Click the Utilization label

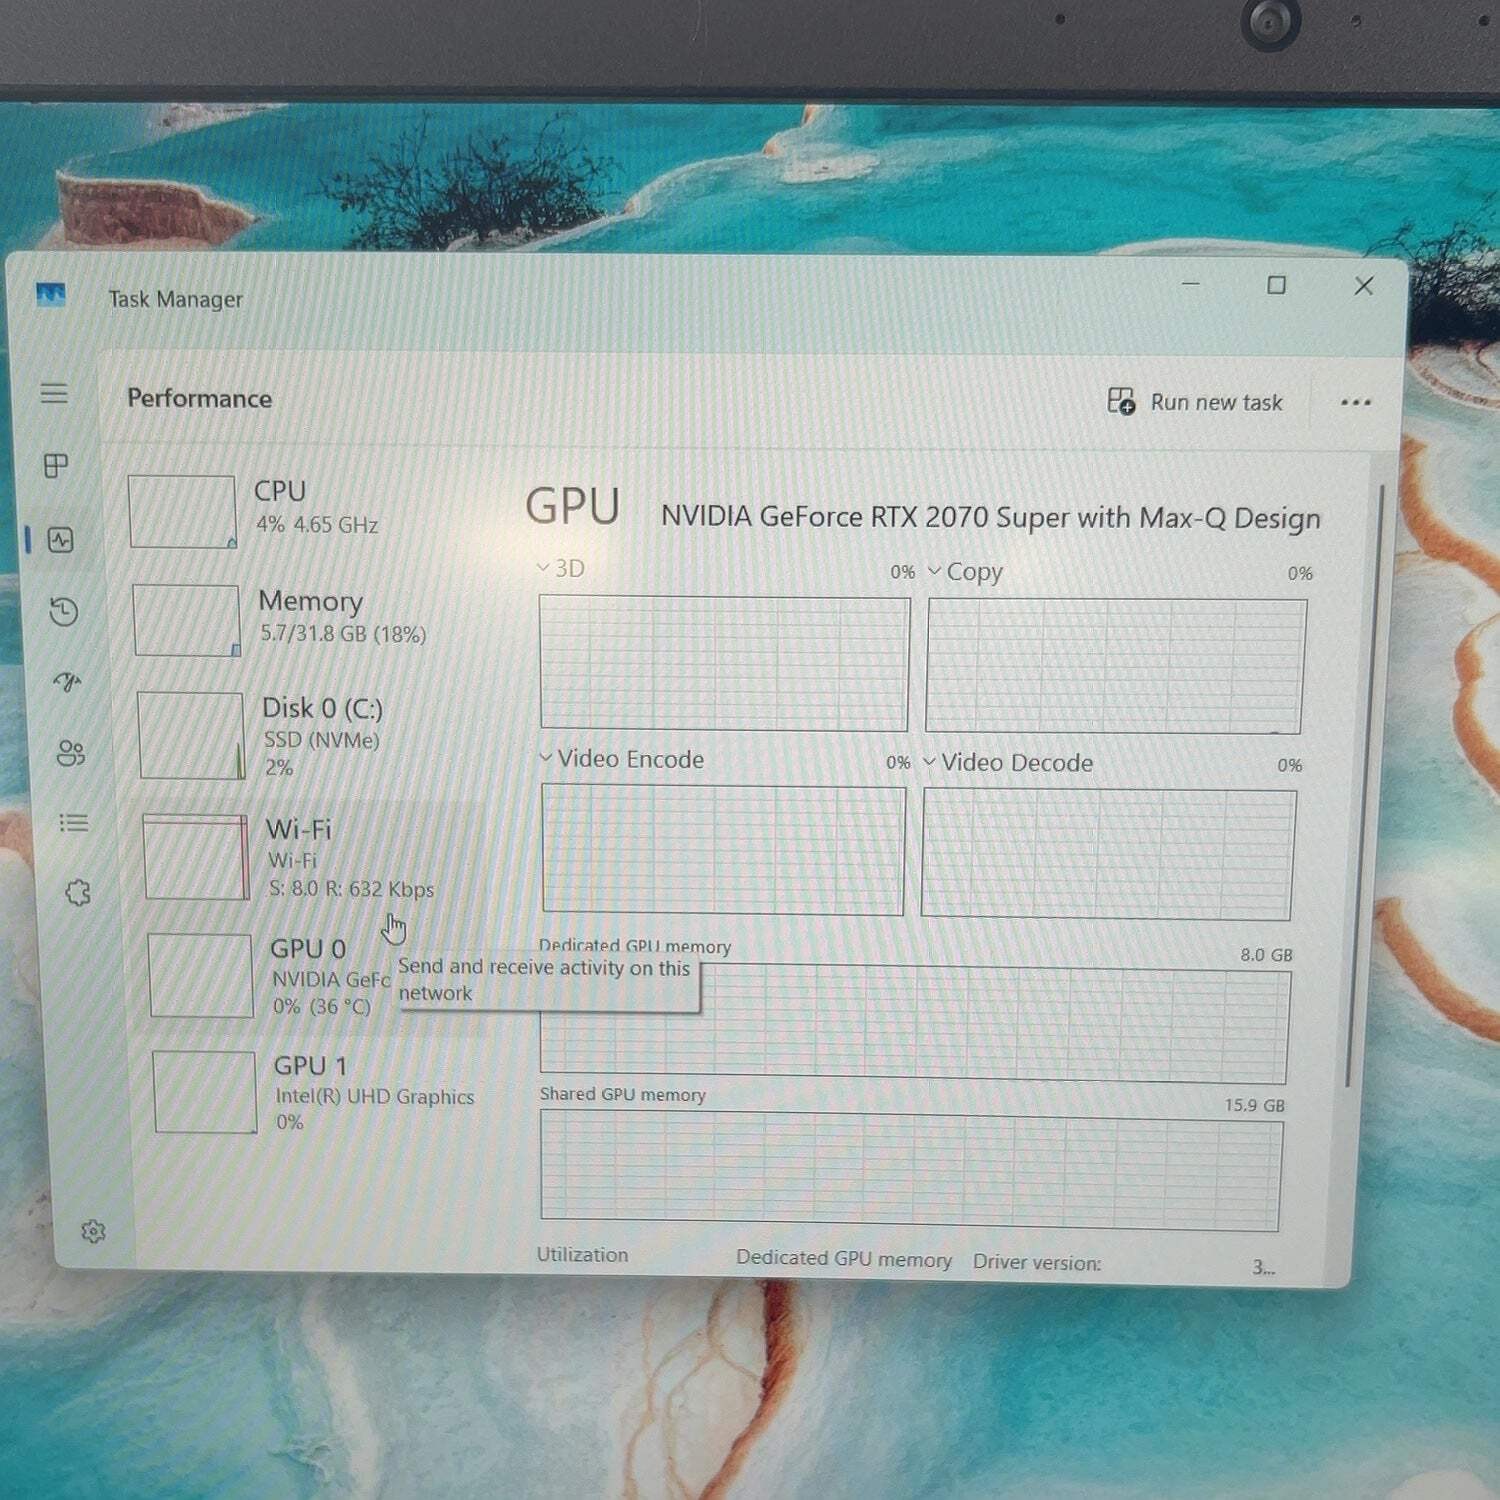pyautogui.click(x=582, y=1255)
